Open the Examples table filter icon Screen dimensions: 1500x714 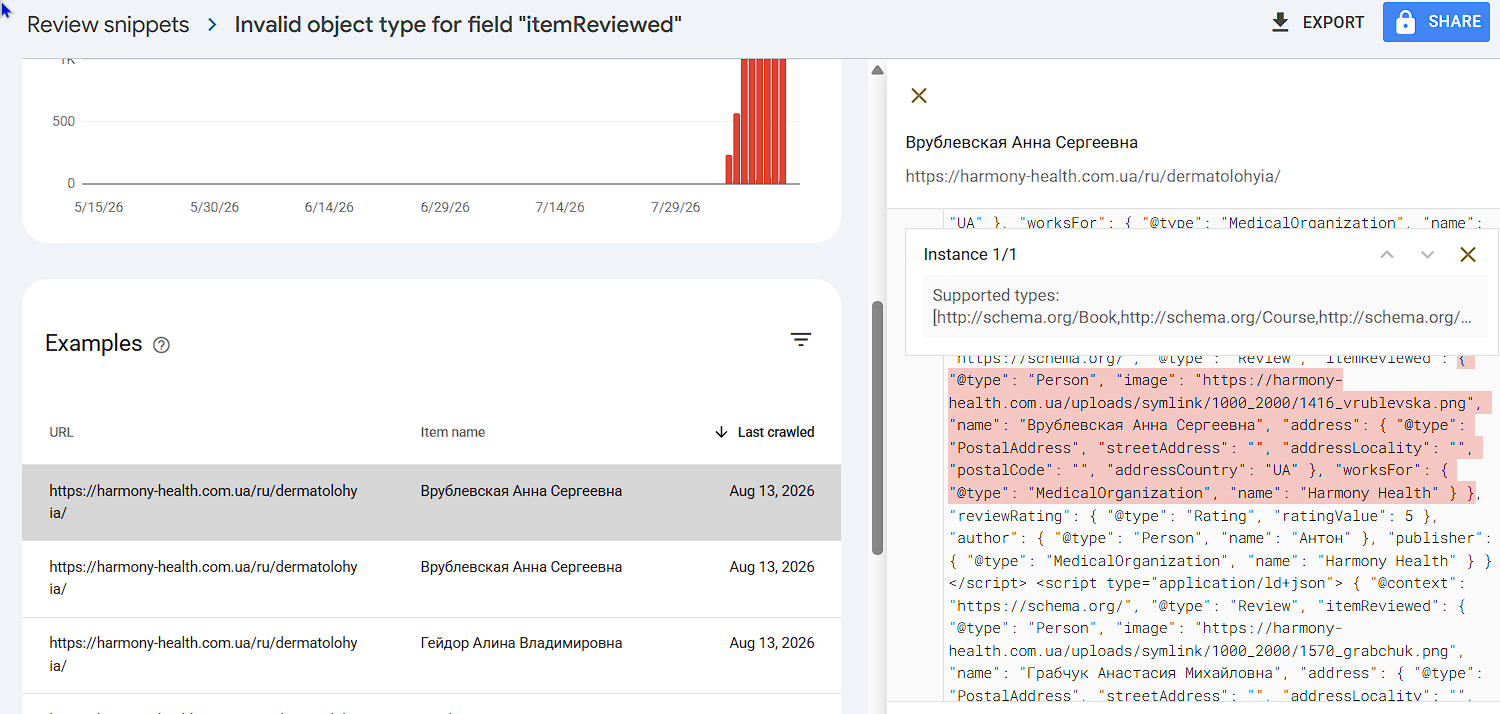click(x=800, y=340)
